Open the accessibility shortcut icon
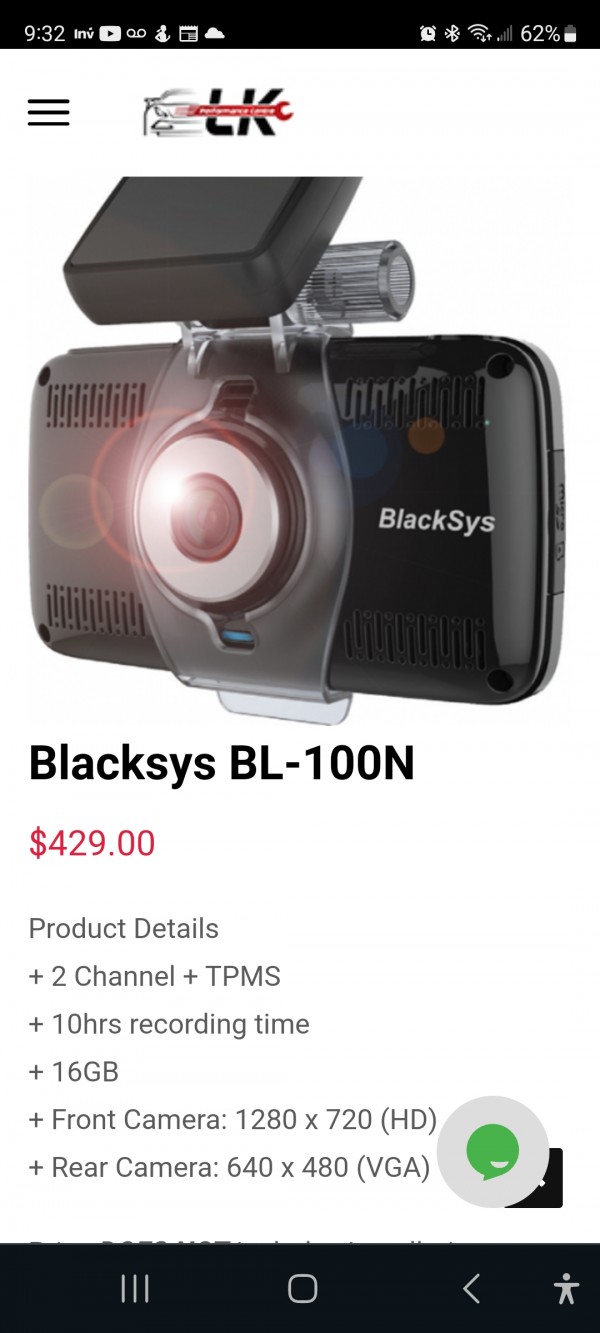This screenshot has height=1333, width=600. click(x=566, y=1289)
